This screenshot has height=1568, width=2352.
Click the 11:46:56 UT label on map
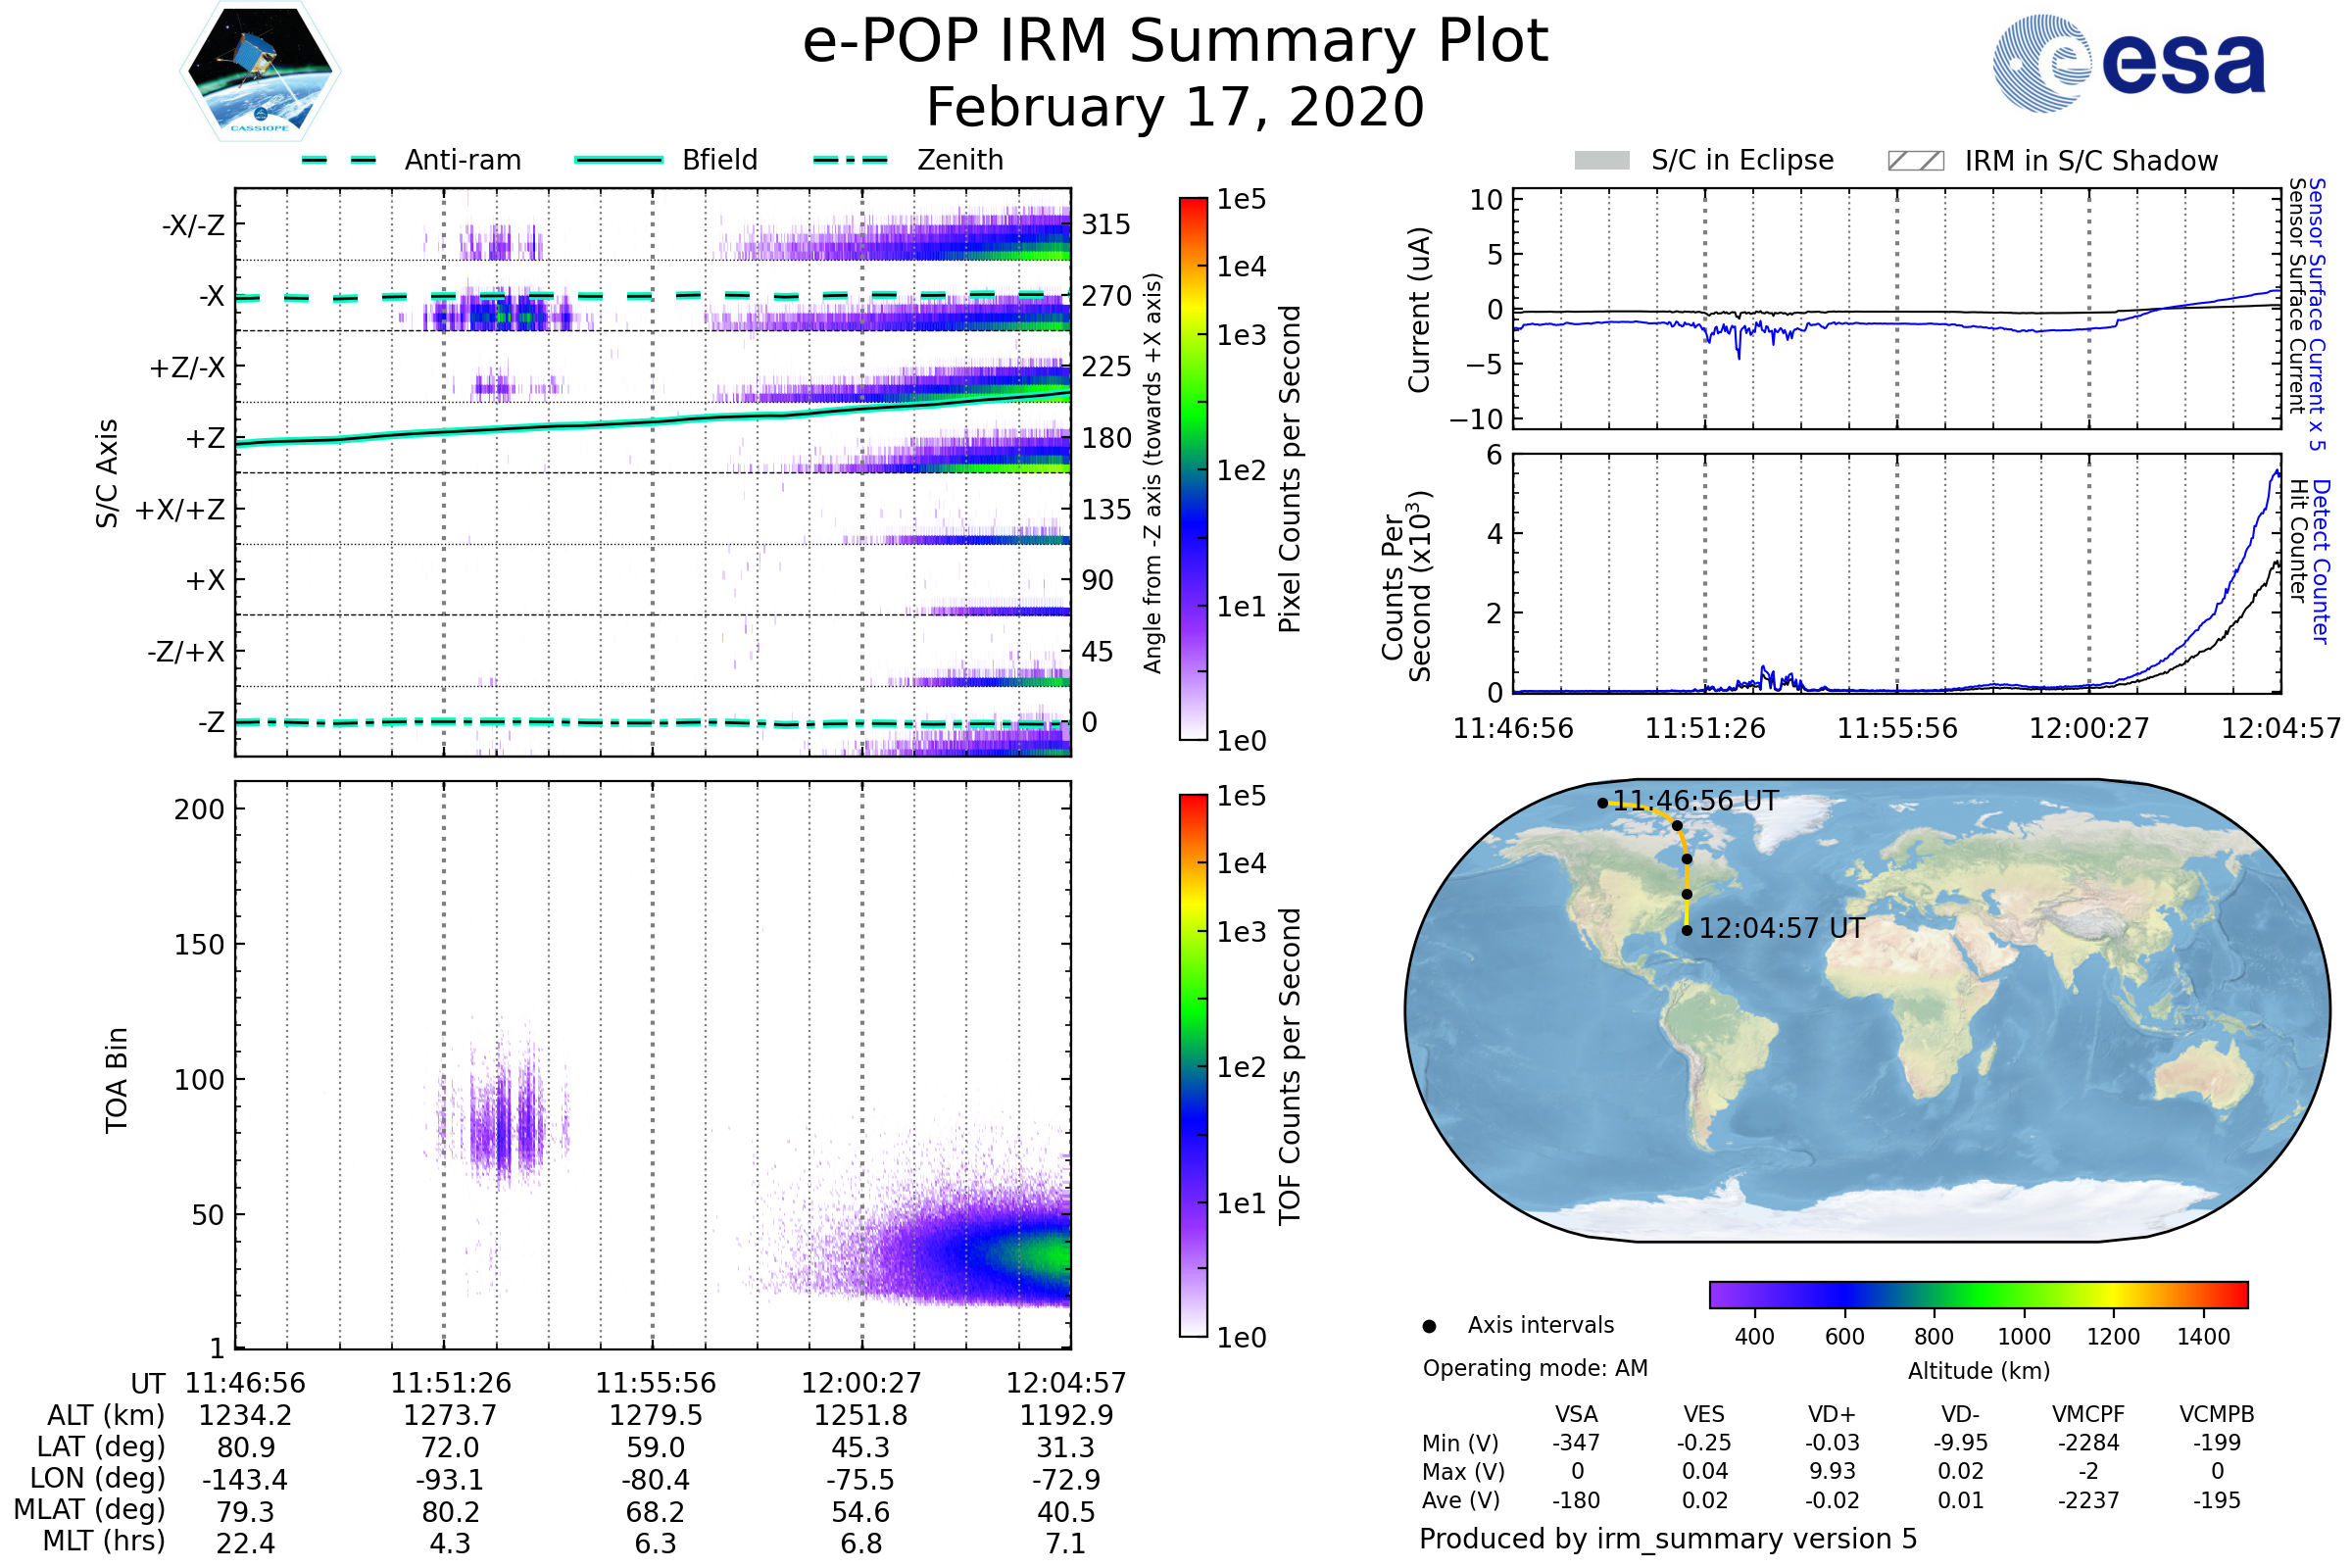click(x=1695, y=801)
